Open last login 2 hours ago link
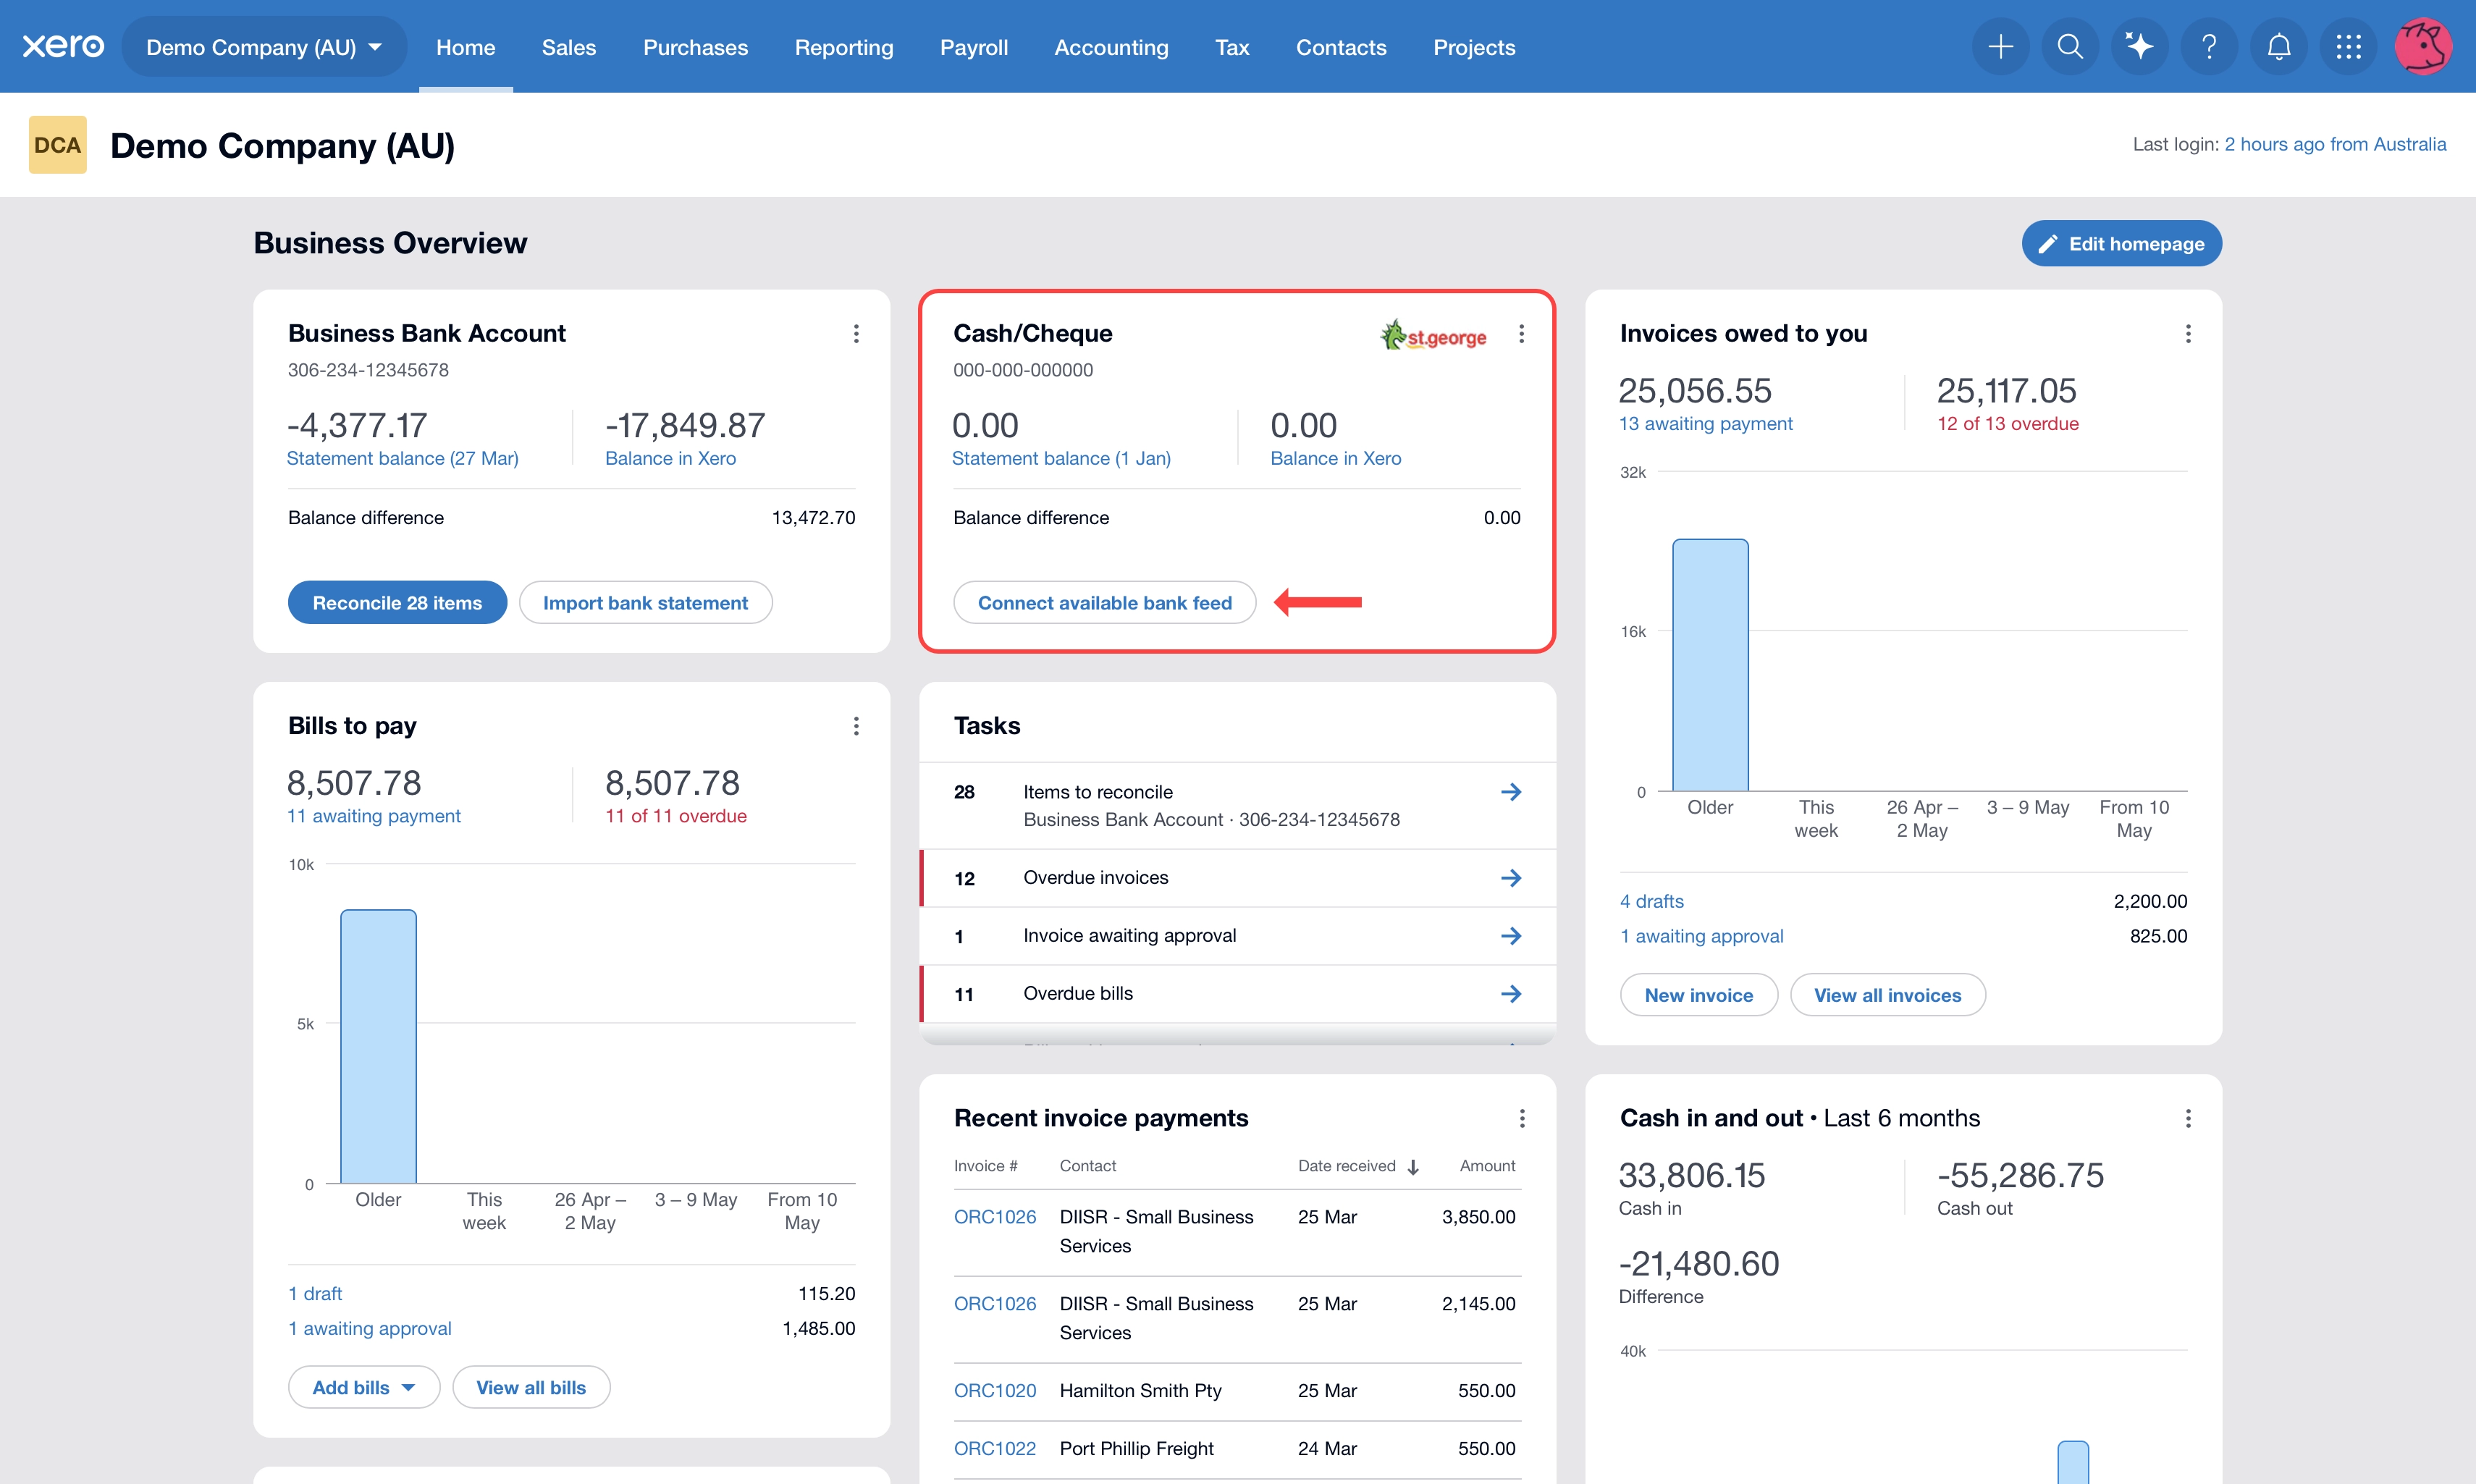This screenshot has width=2476, height=1484. [x=2335, y=145]
